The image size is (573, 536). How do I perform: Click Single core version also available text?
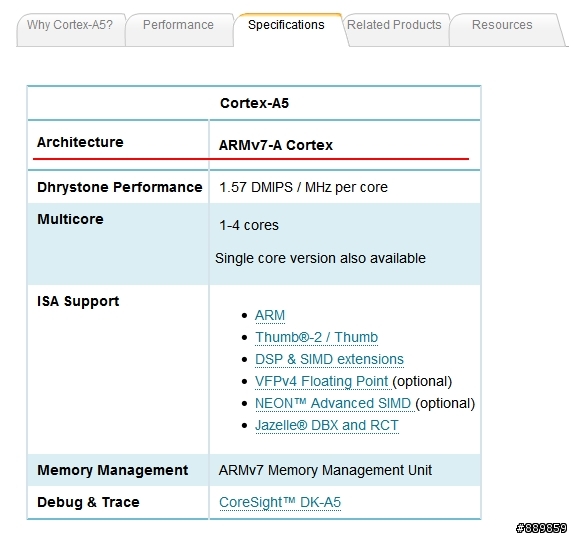(x=320, y=258)
